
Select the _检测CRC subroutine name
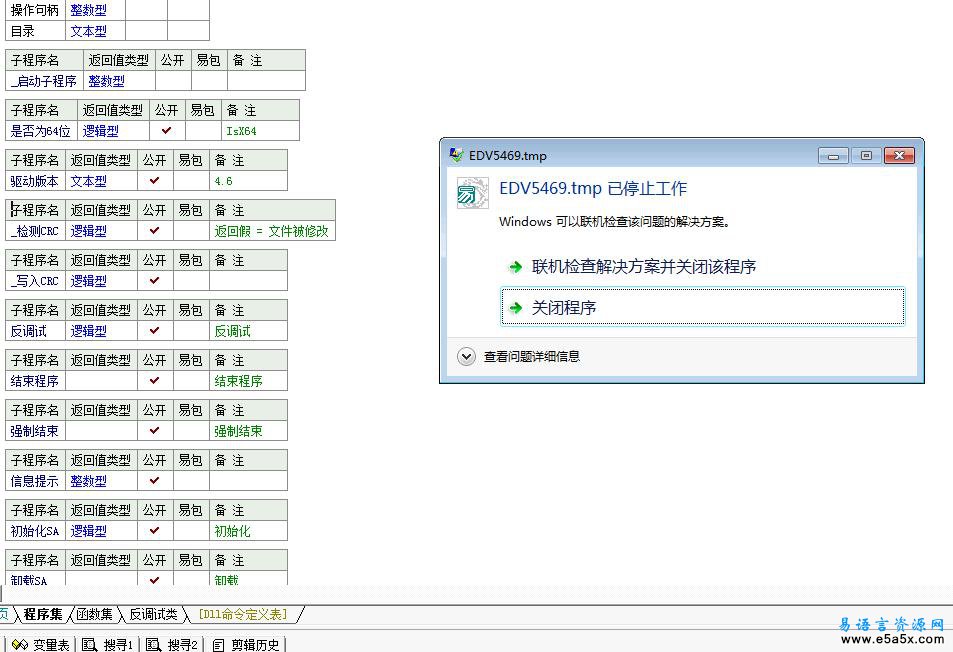pos(35,230)
